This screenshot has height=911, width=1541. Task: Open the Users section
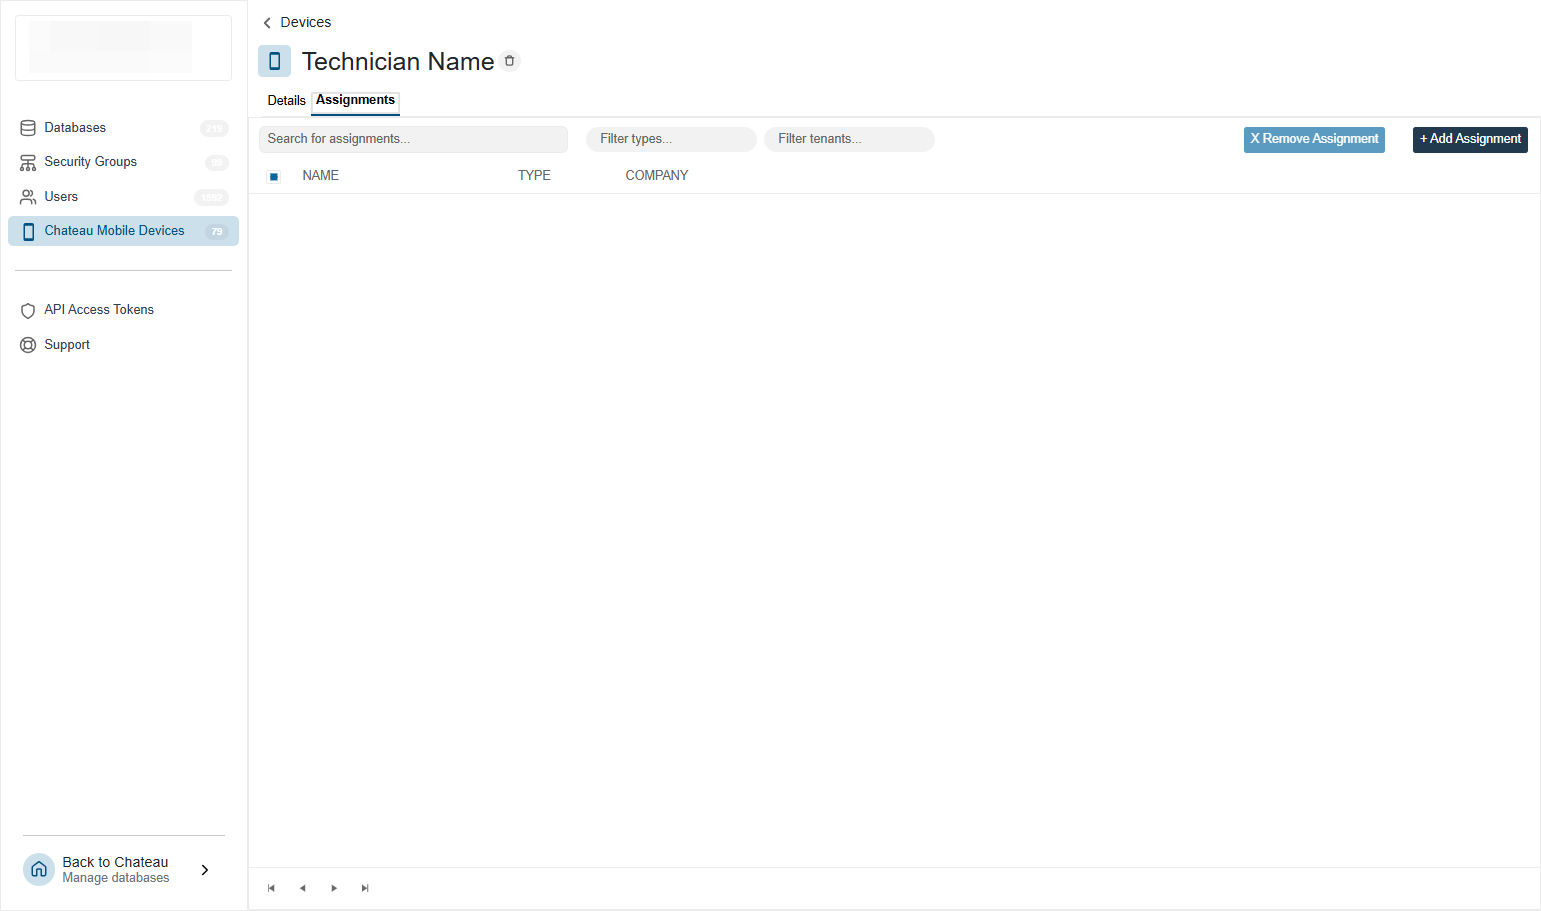click(x=123, y=197)
